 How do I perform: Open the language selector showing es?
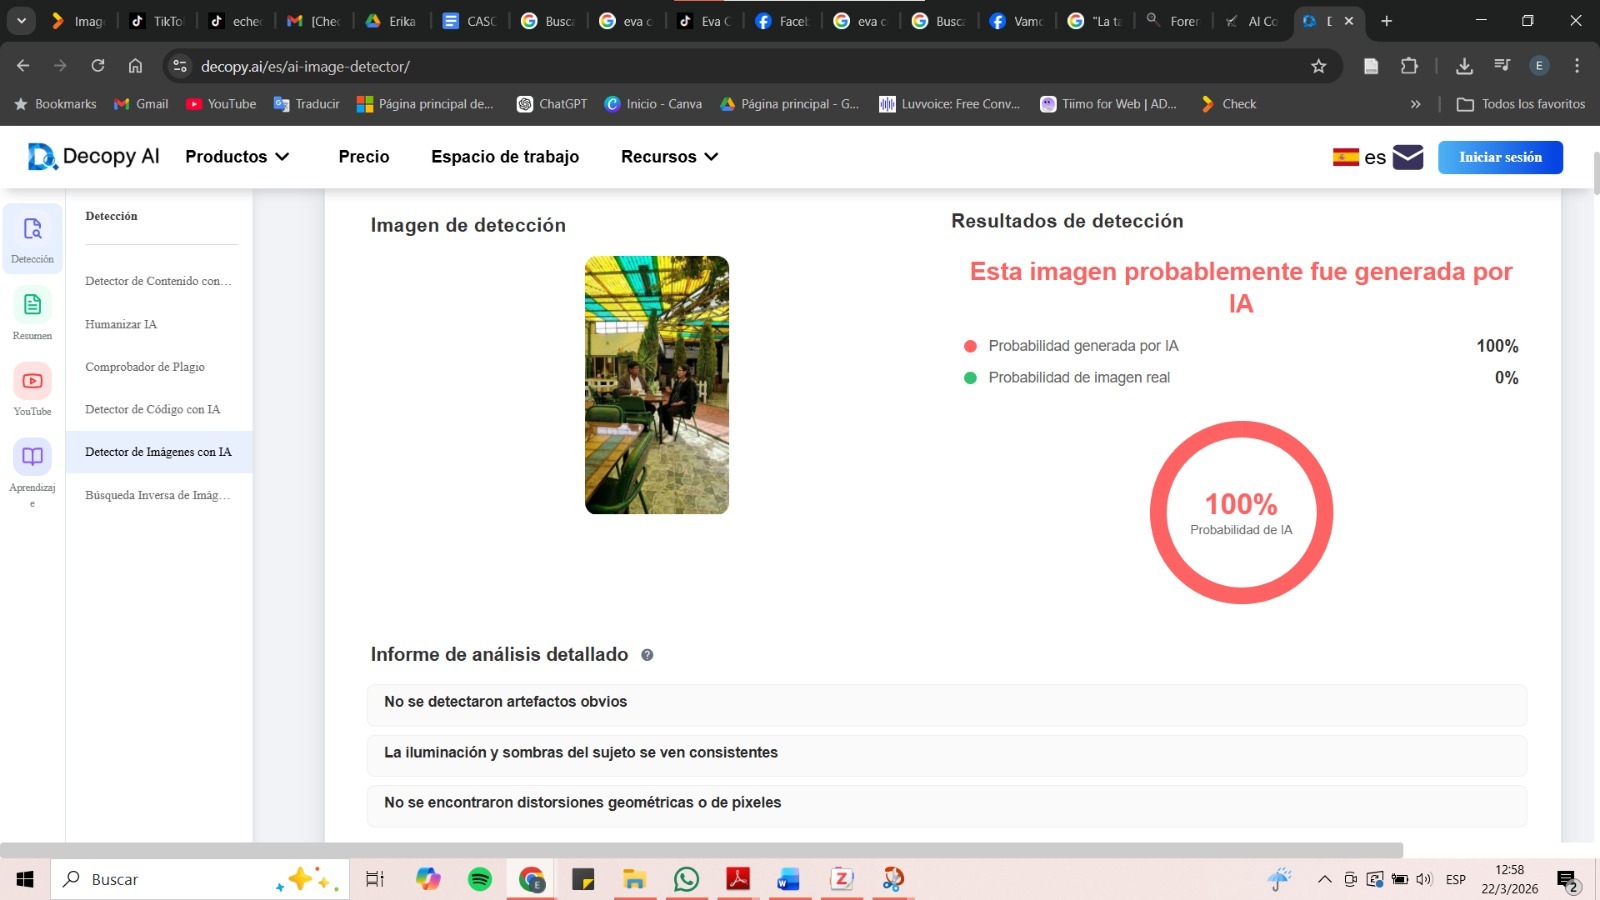[x=1360, y=157]
